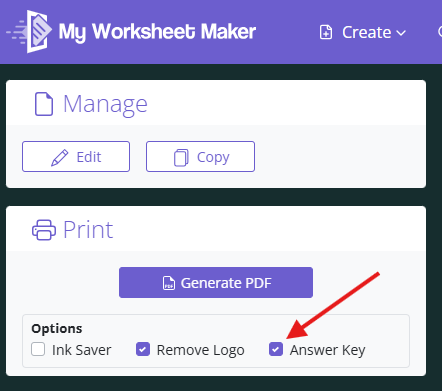Click the My Worksheet Maker logo icon
The width and height of the screenshot is (442, 391).
[x=29, y=32]
